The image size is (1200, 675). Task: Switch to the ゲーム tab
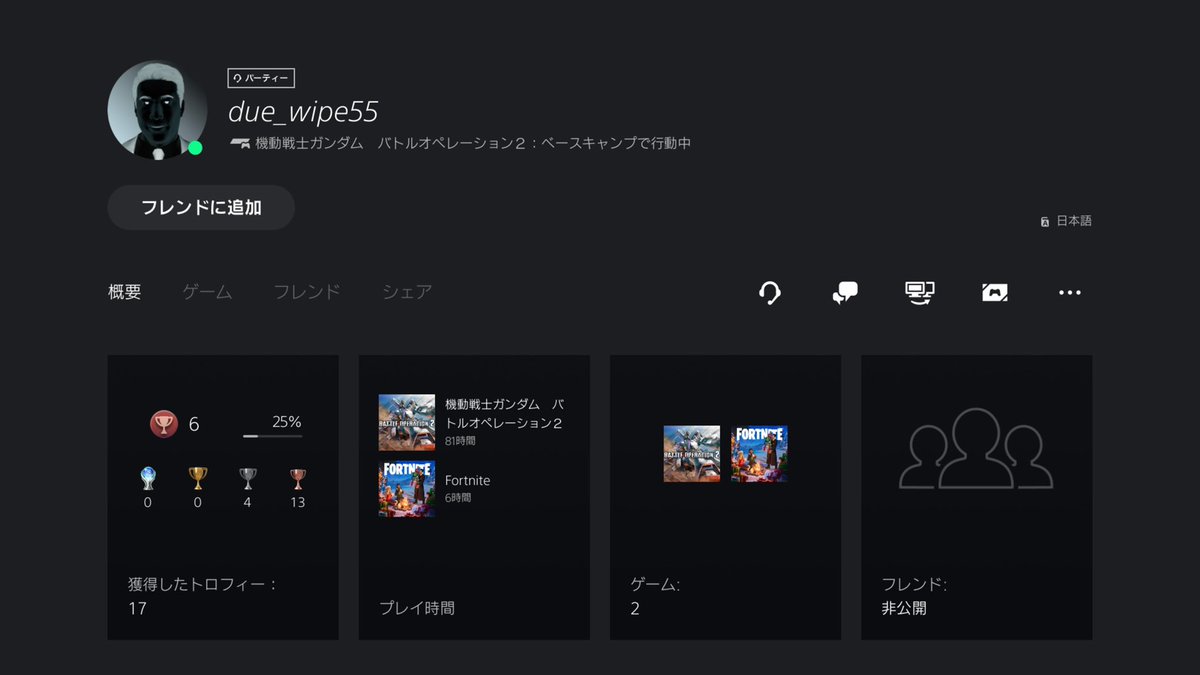(207, 292)
